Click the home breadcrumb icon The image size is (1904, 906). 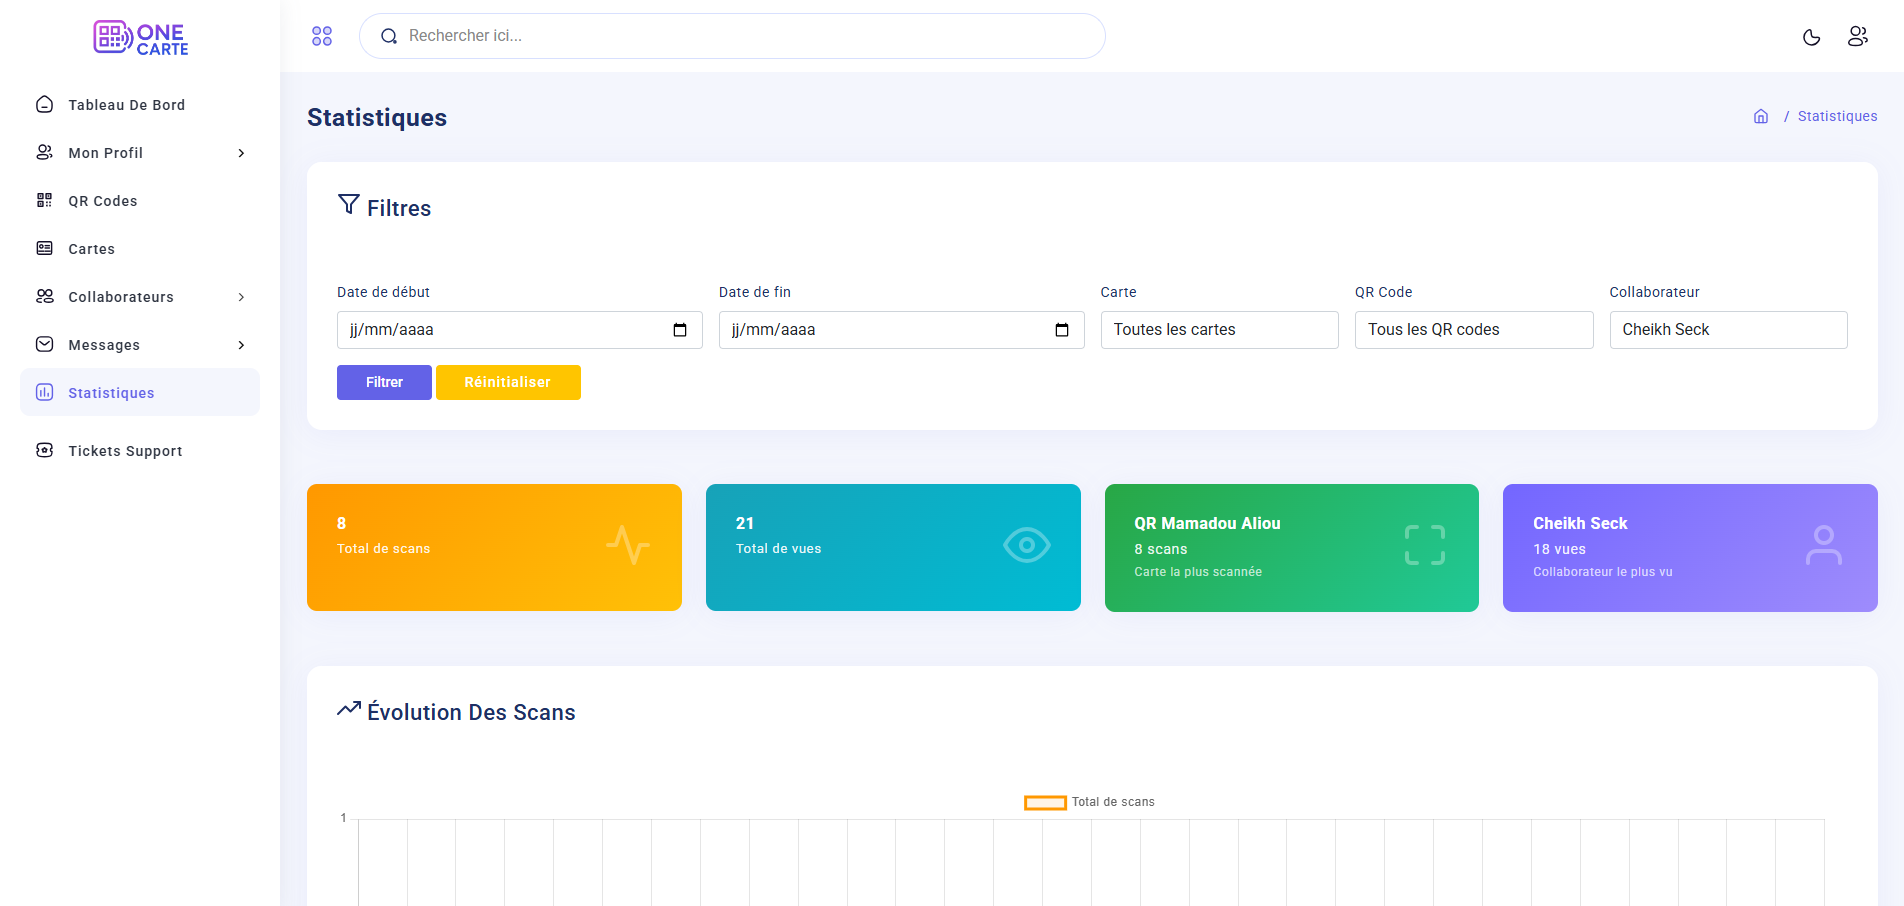coord(1761,116)
